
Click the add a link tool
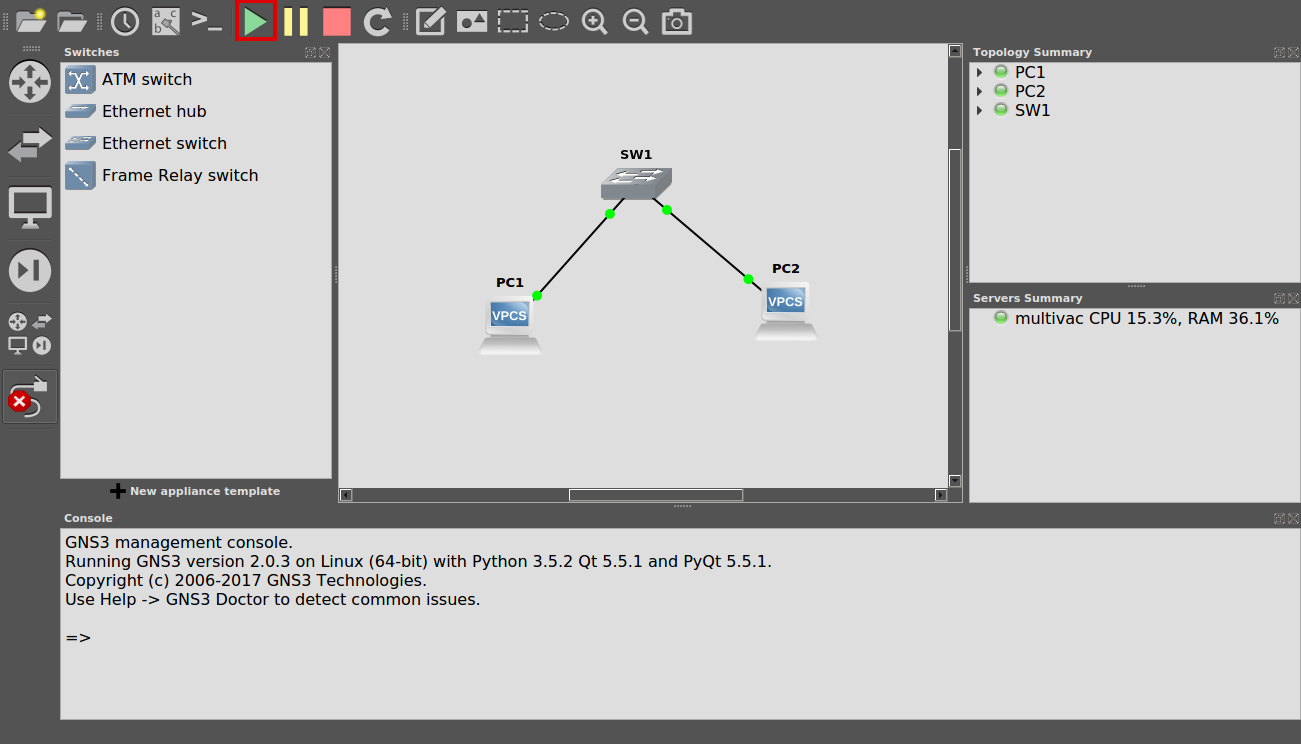point(30,396)
